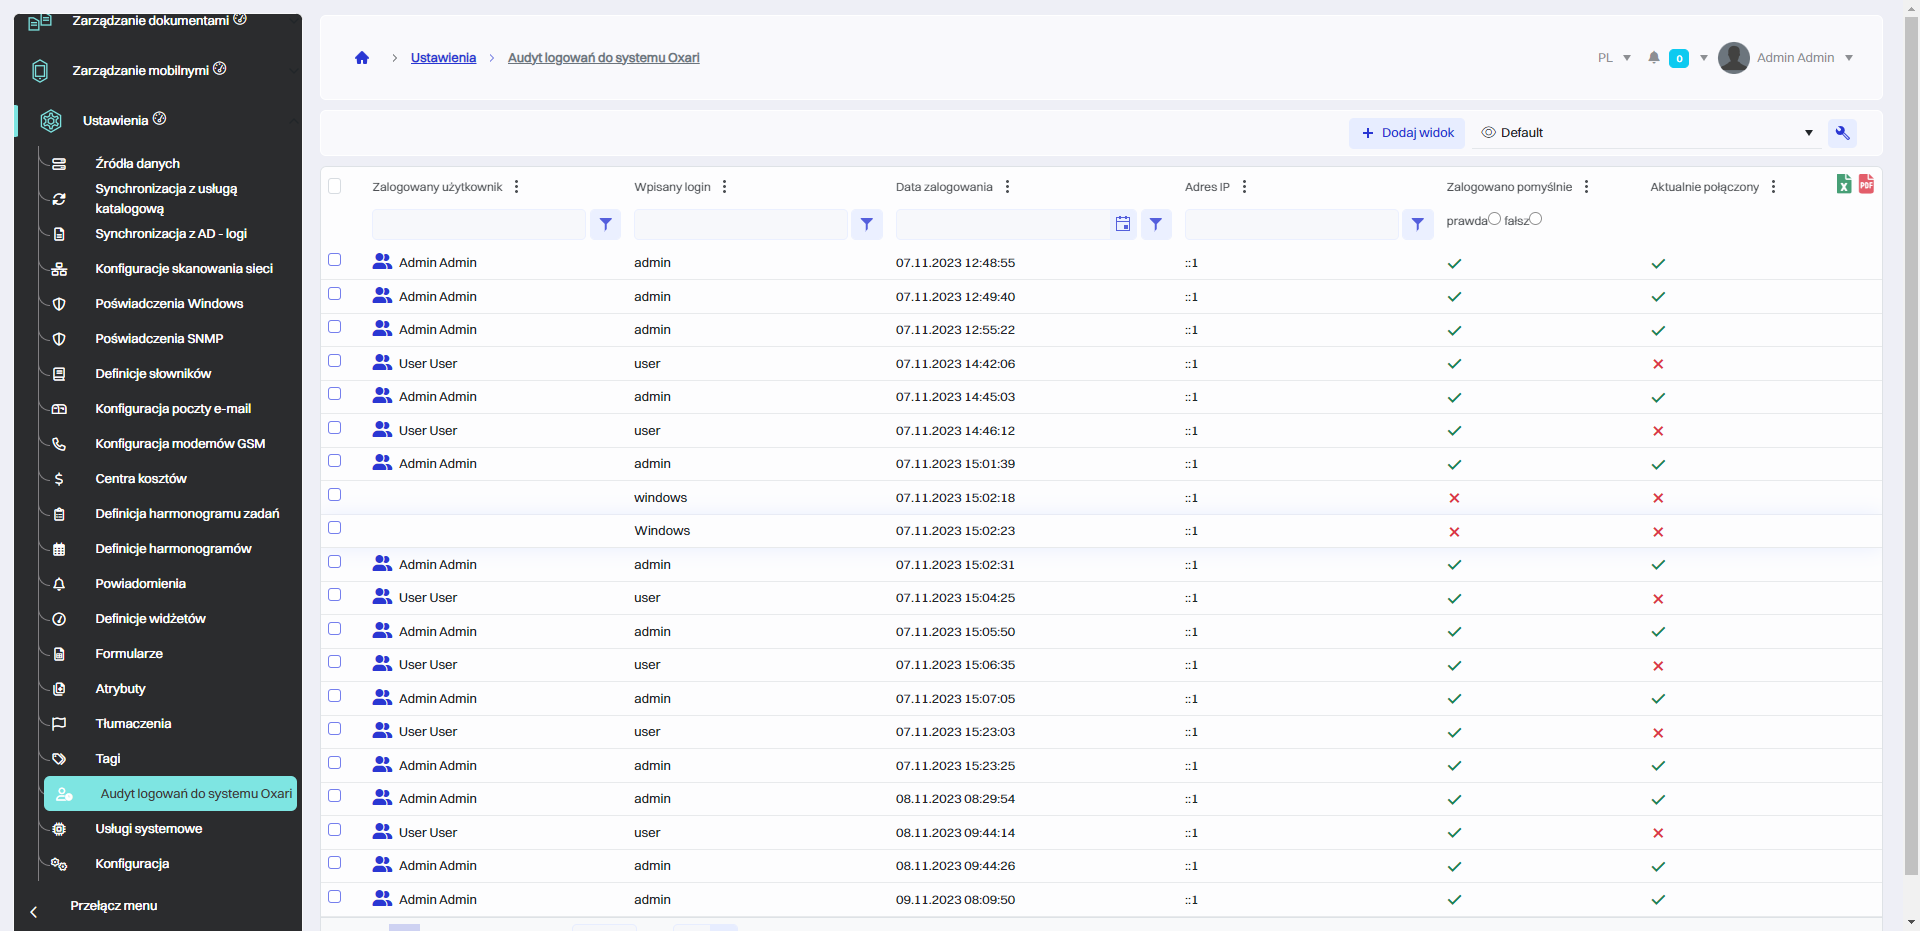Select the 'prawda' radio button
The image size is (1920, 931).
click(x=1494, y=219)
